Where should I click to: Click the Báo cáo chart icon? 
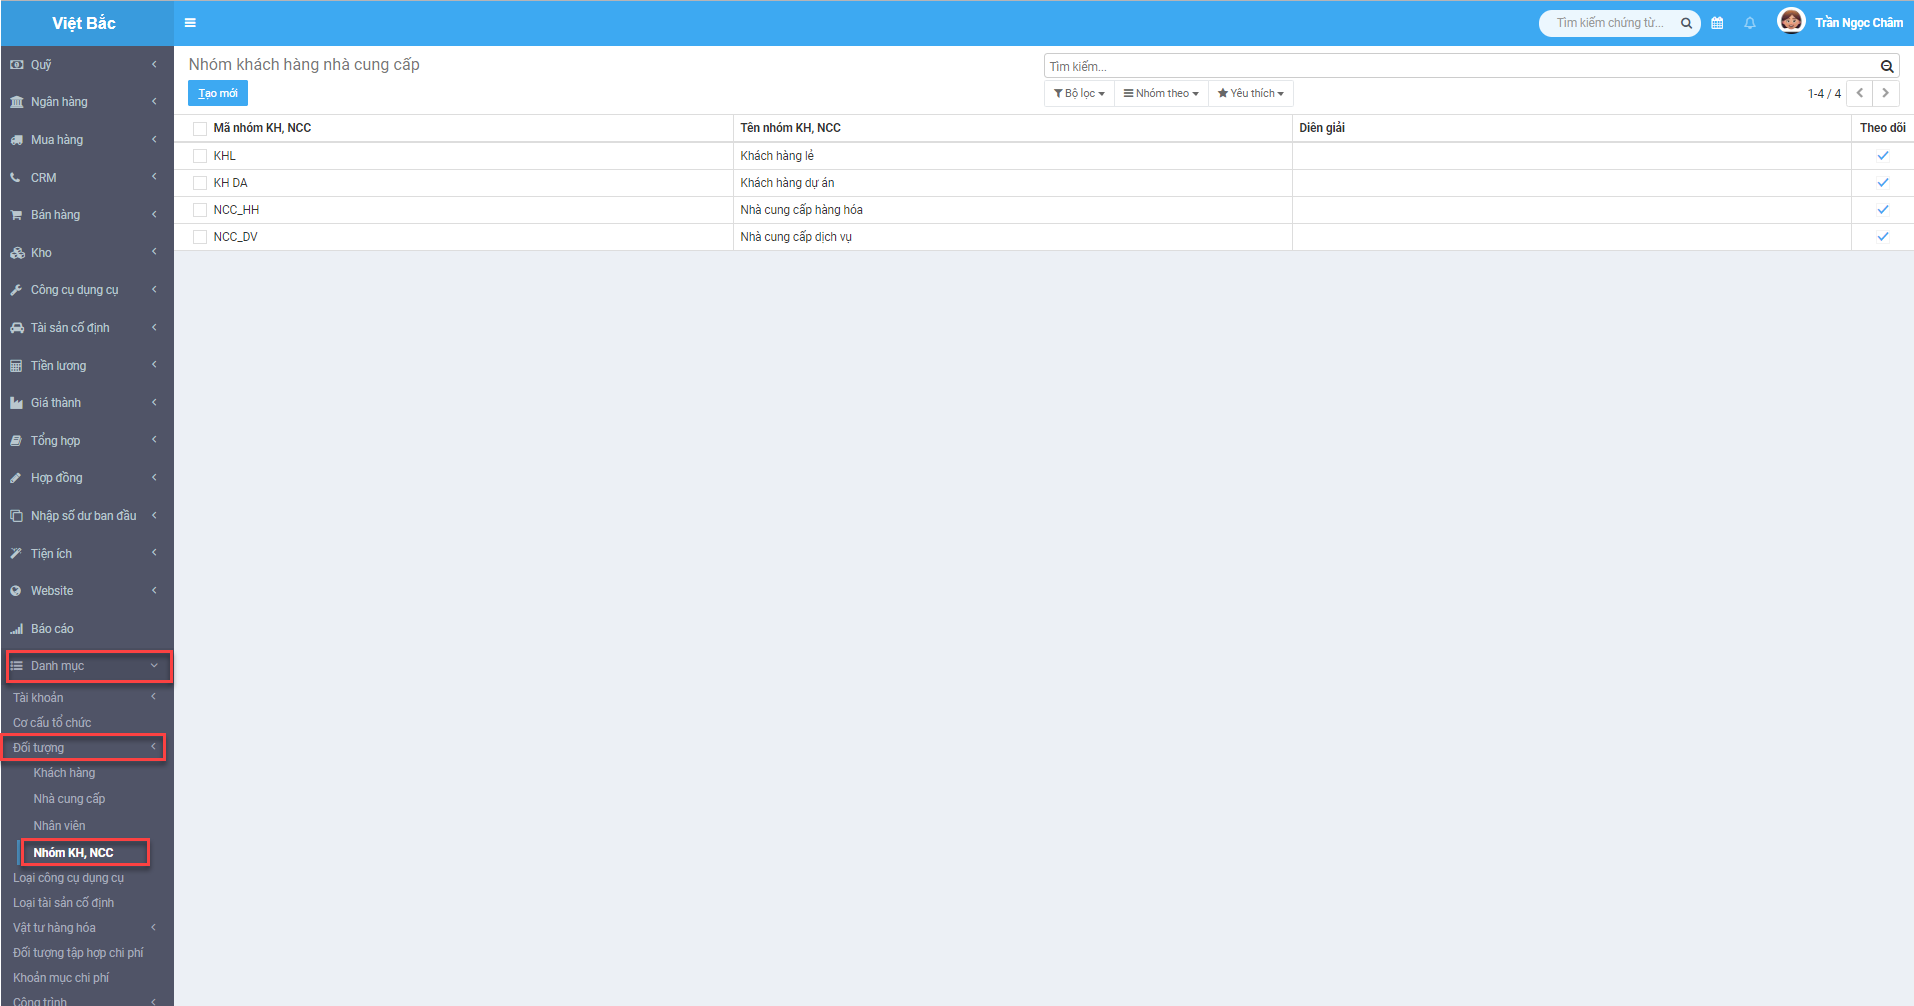pyautogui.click(x=16, y=629)
